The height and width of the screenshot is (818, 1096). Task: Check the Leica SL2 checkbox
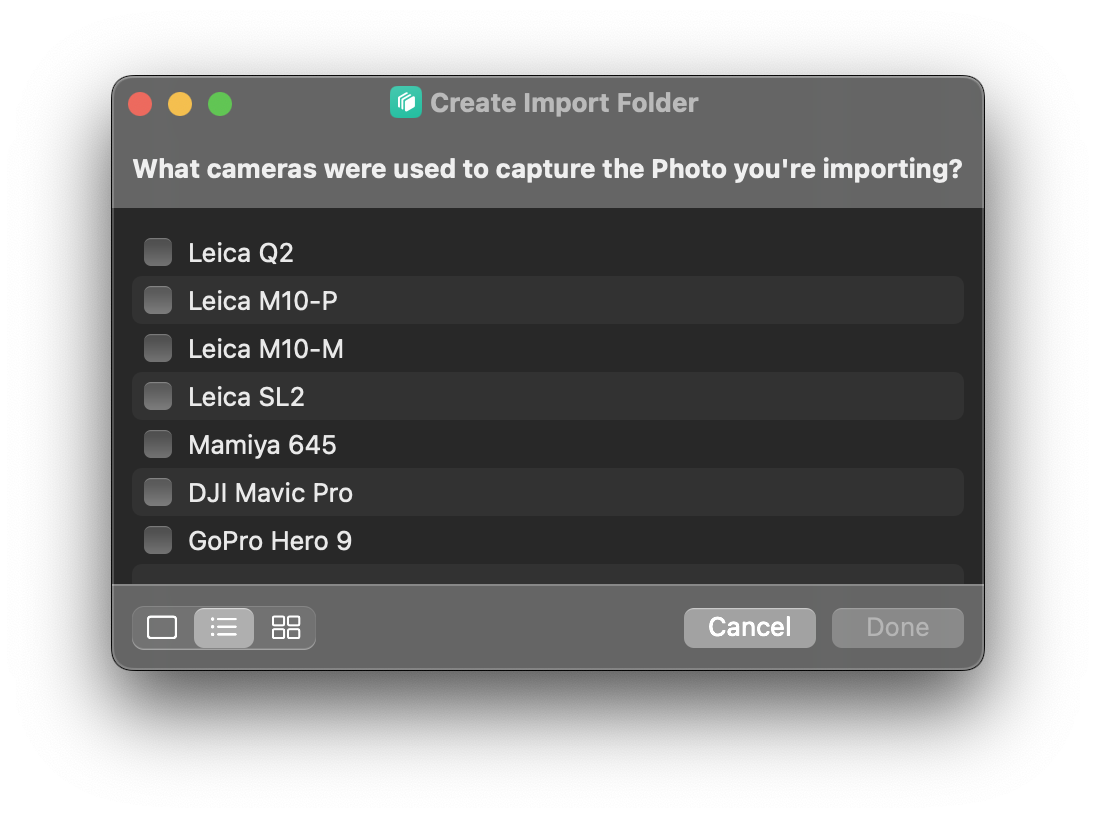tap(157, 396)
